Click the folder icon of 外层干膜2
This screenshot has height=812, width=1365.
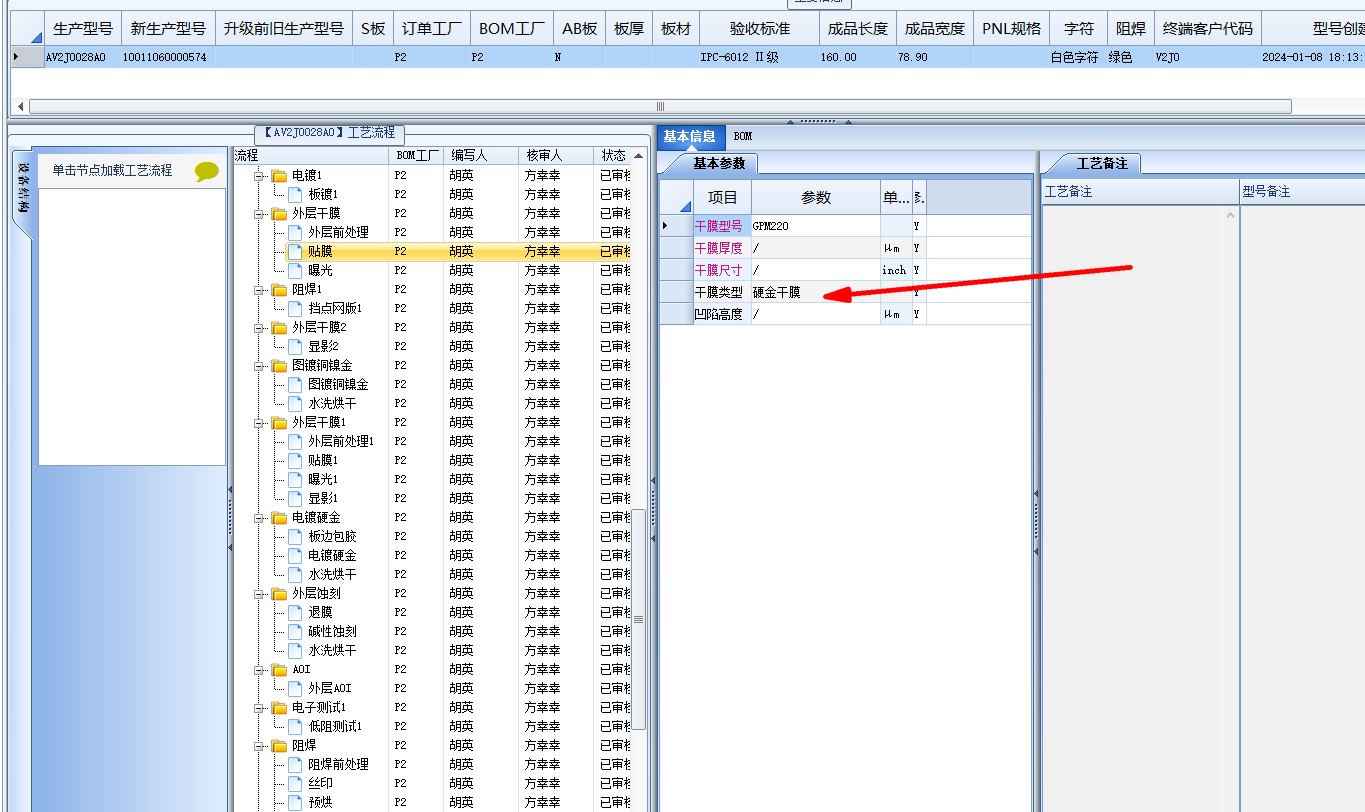[279, 327]
